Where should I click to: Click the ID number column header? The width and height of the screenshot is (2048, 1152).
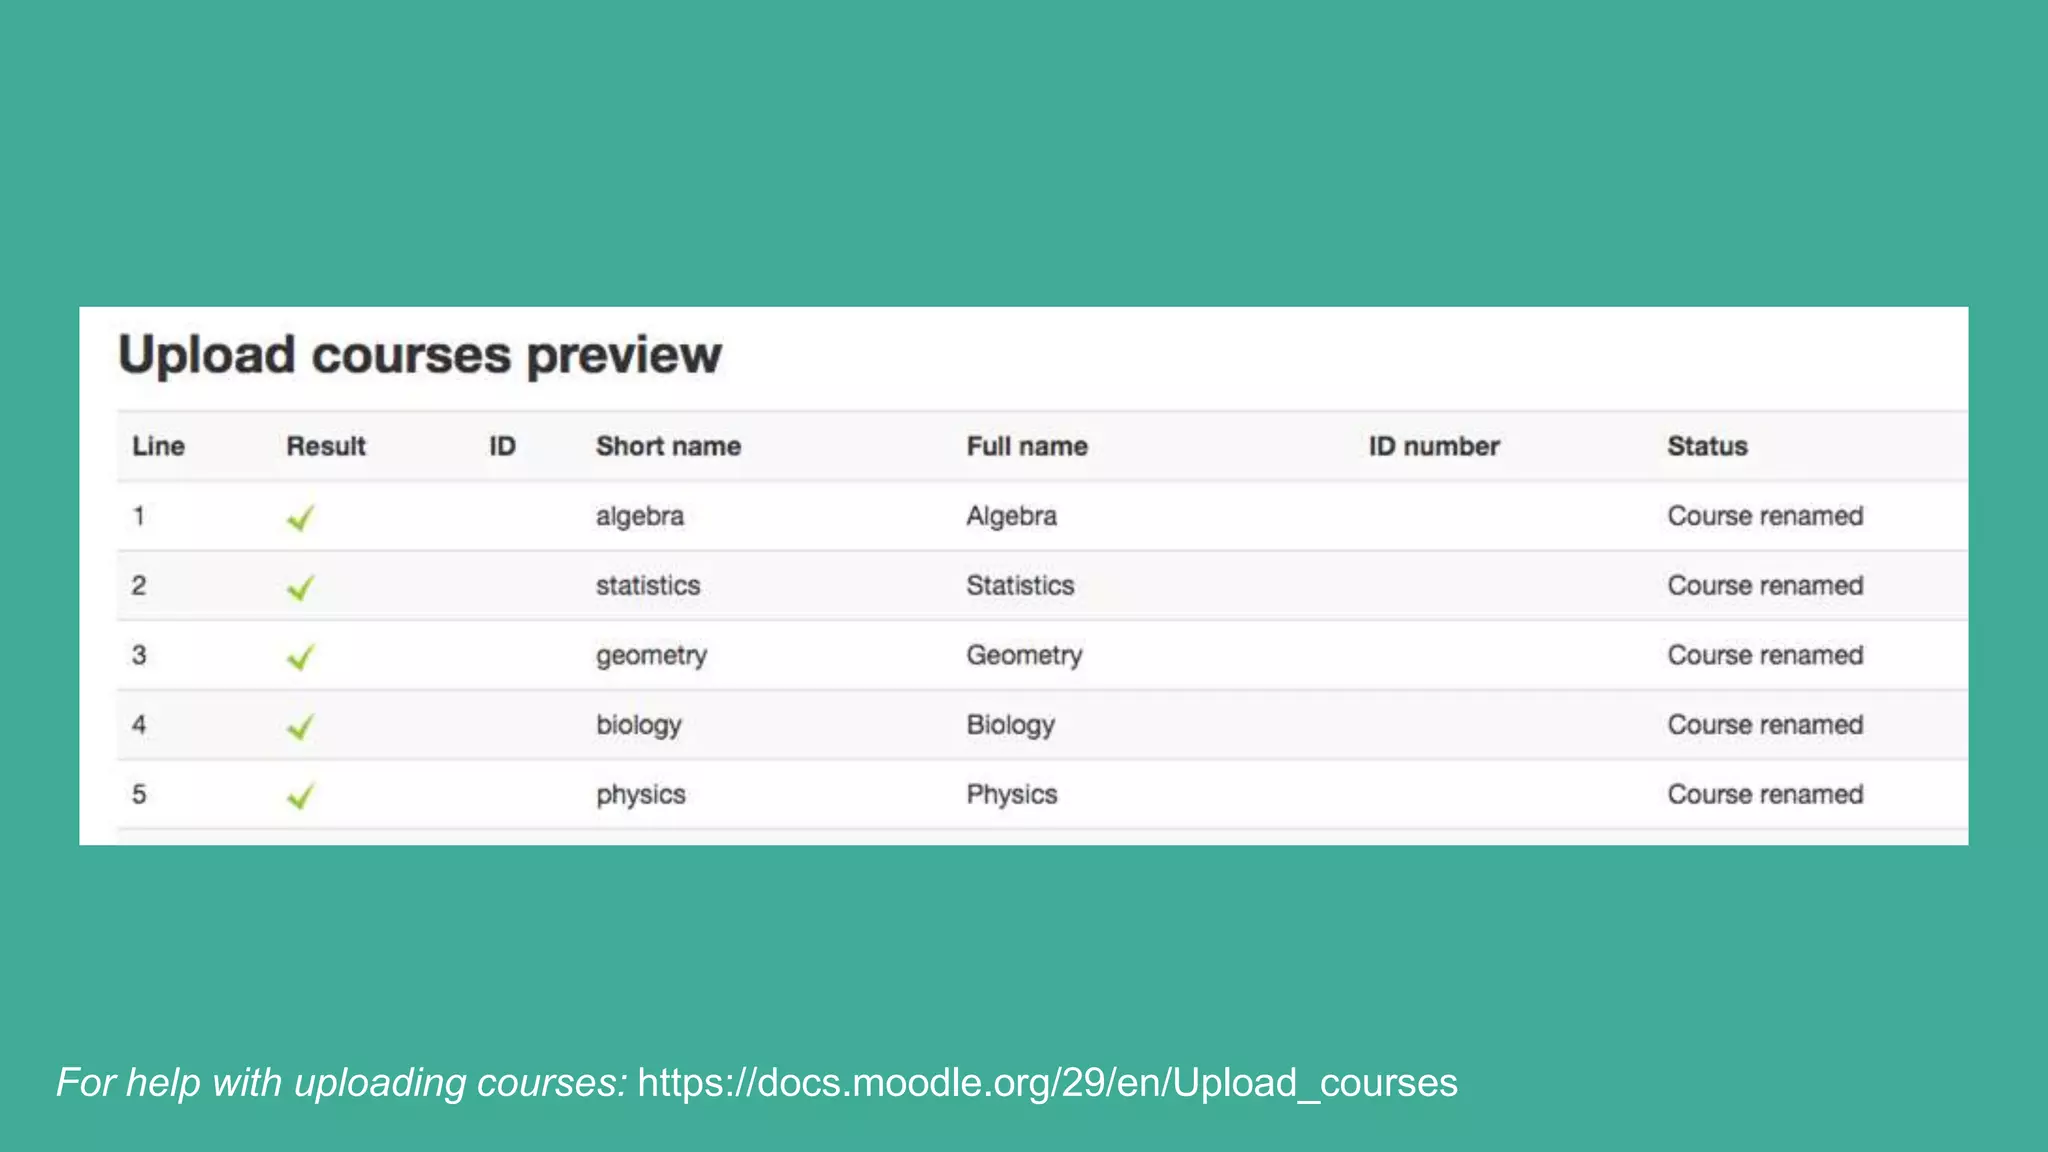pos(1434,446)
